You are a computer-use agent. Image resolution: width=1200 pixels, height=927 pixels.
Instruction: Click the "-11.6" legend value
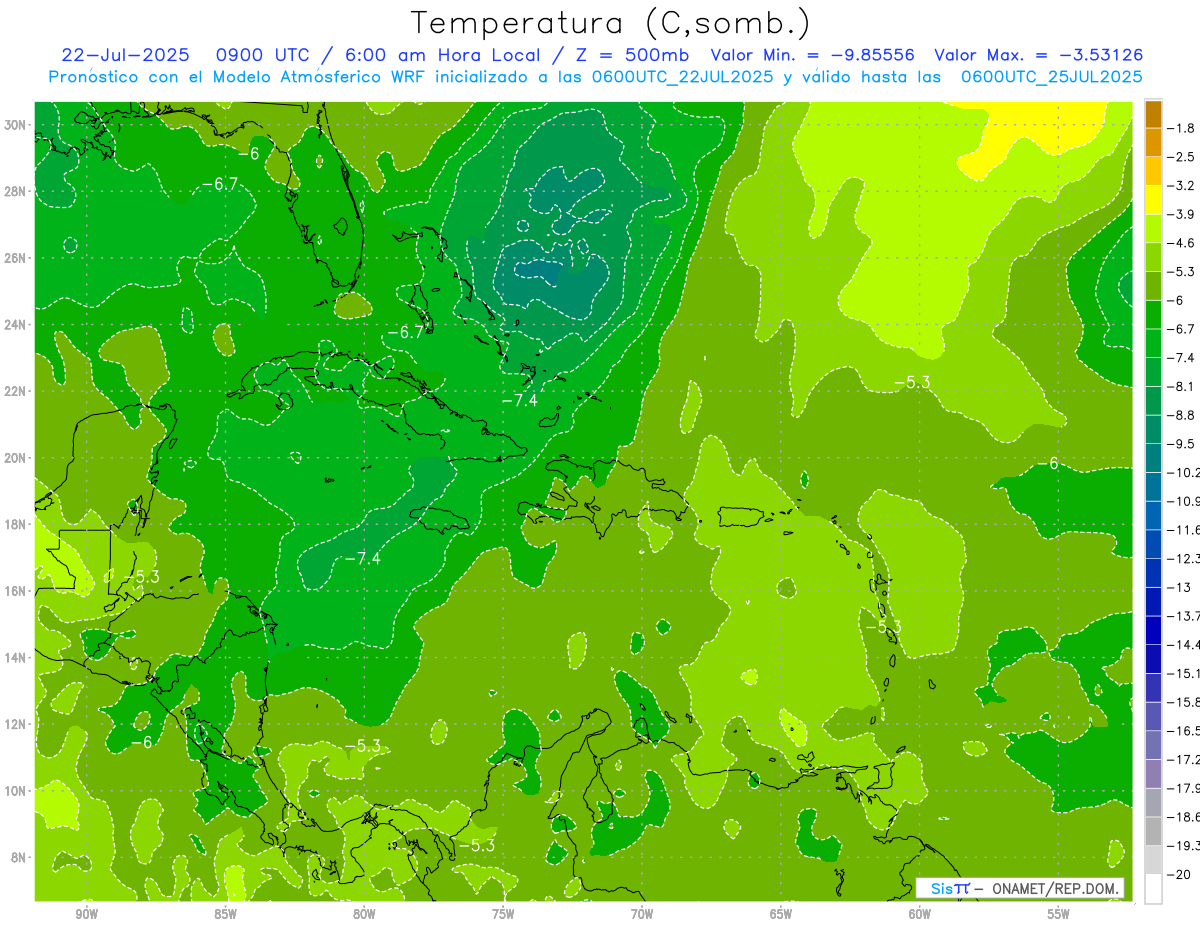tap(1184, 529)
